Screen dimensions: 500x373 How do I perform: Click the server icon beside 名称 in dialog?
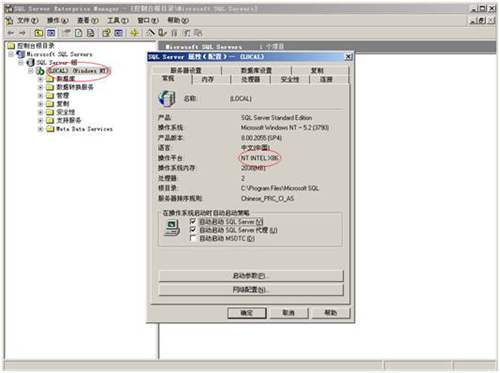click(167, 99)
